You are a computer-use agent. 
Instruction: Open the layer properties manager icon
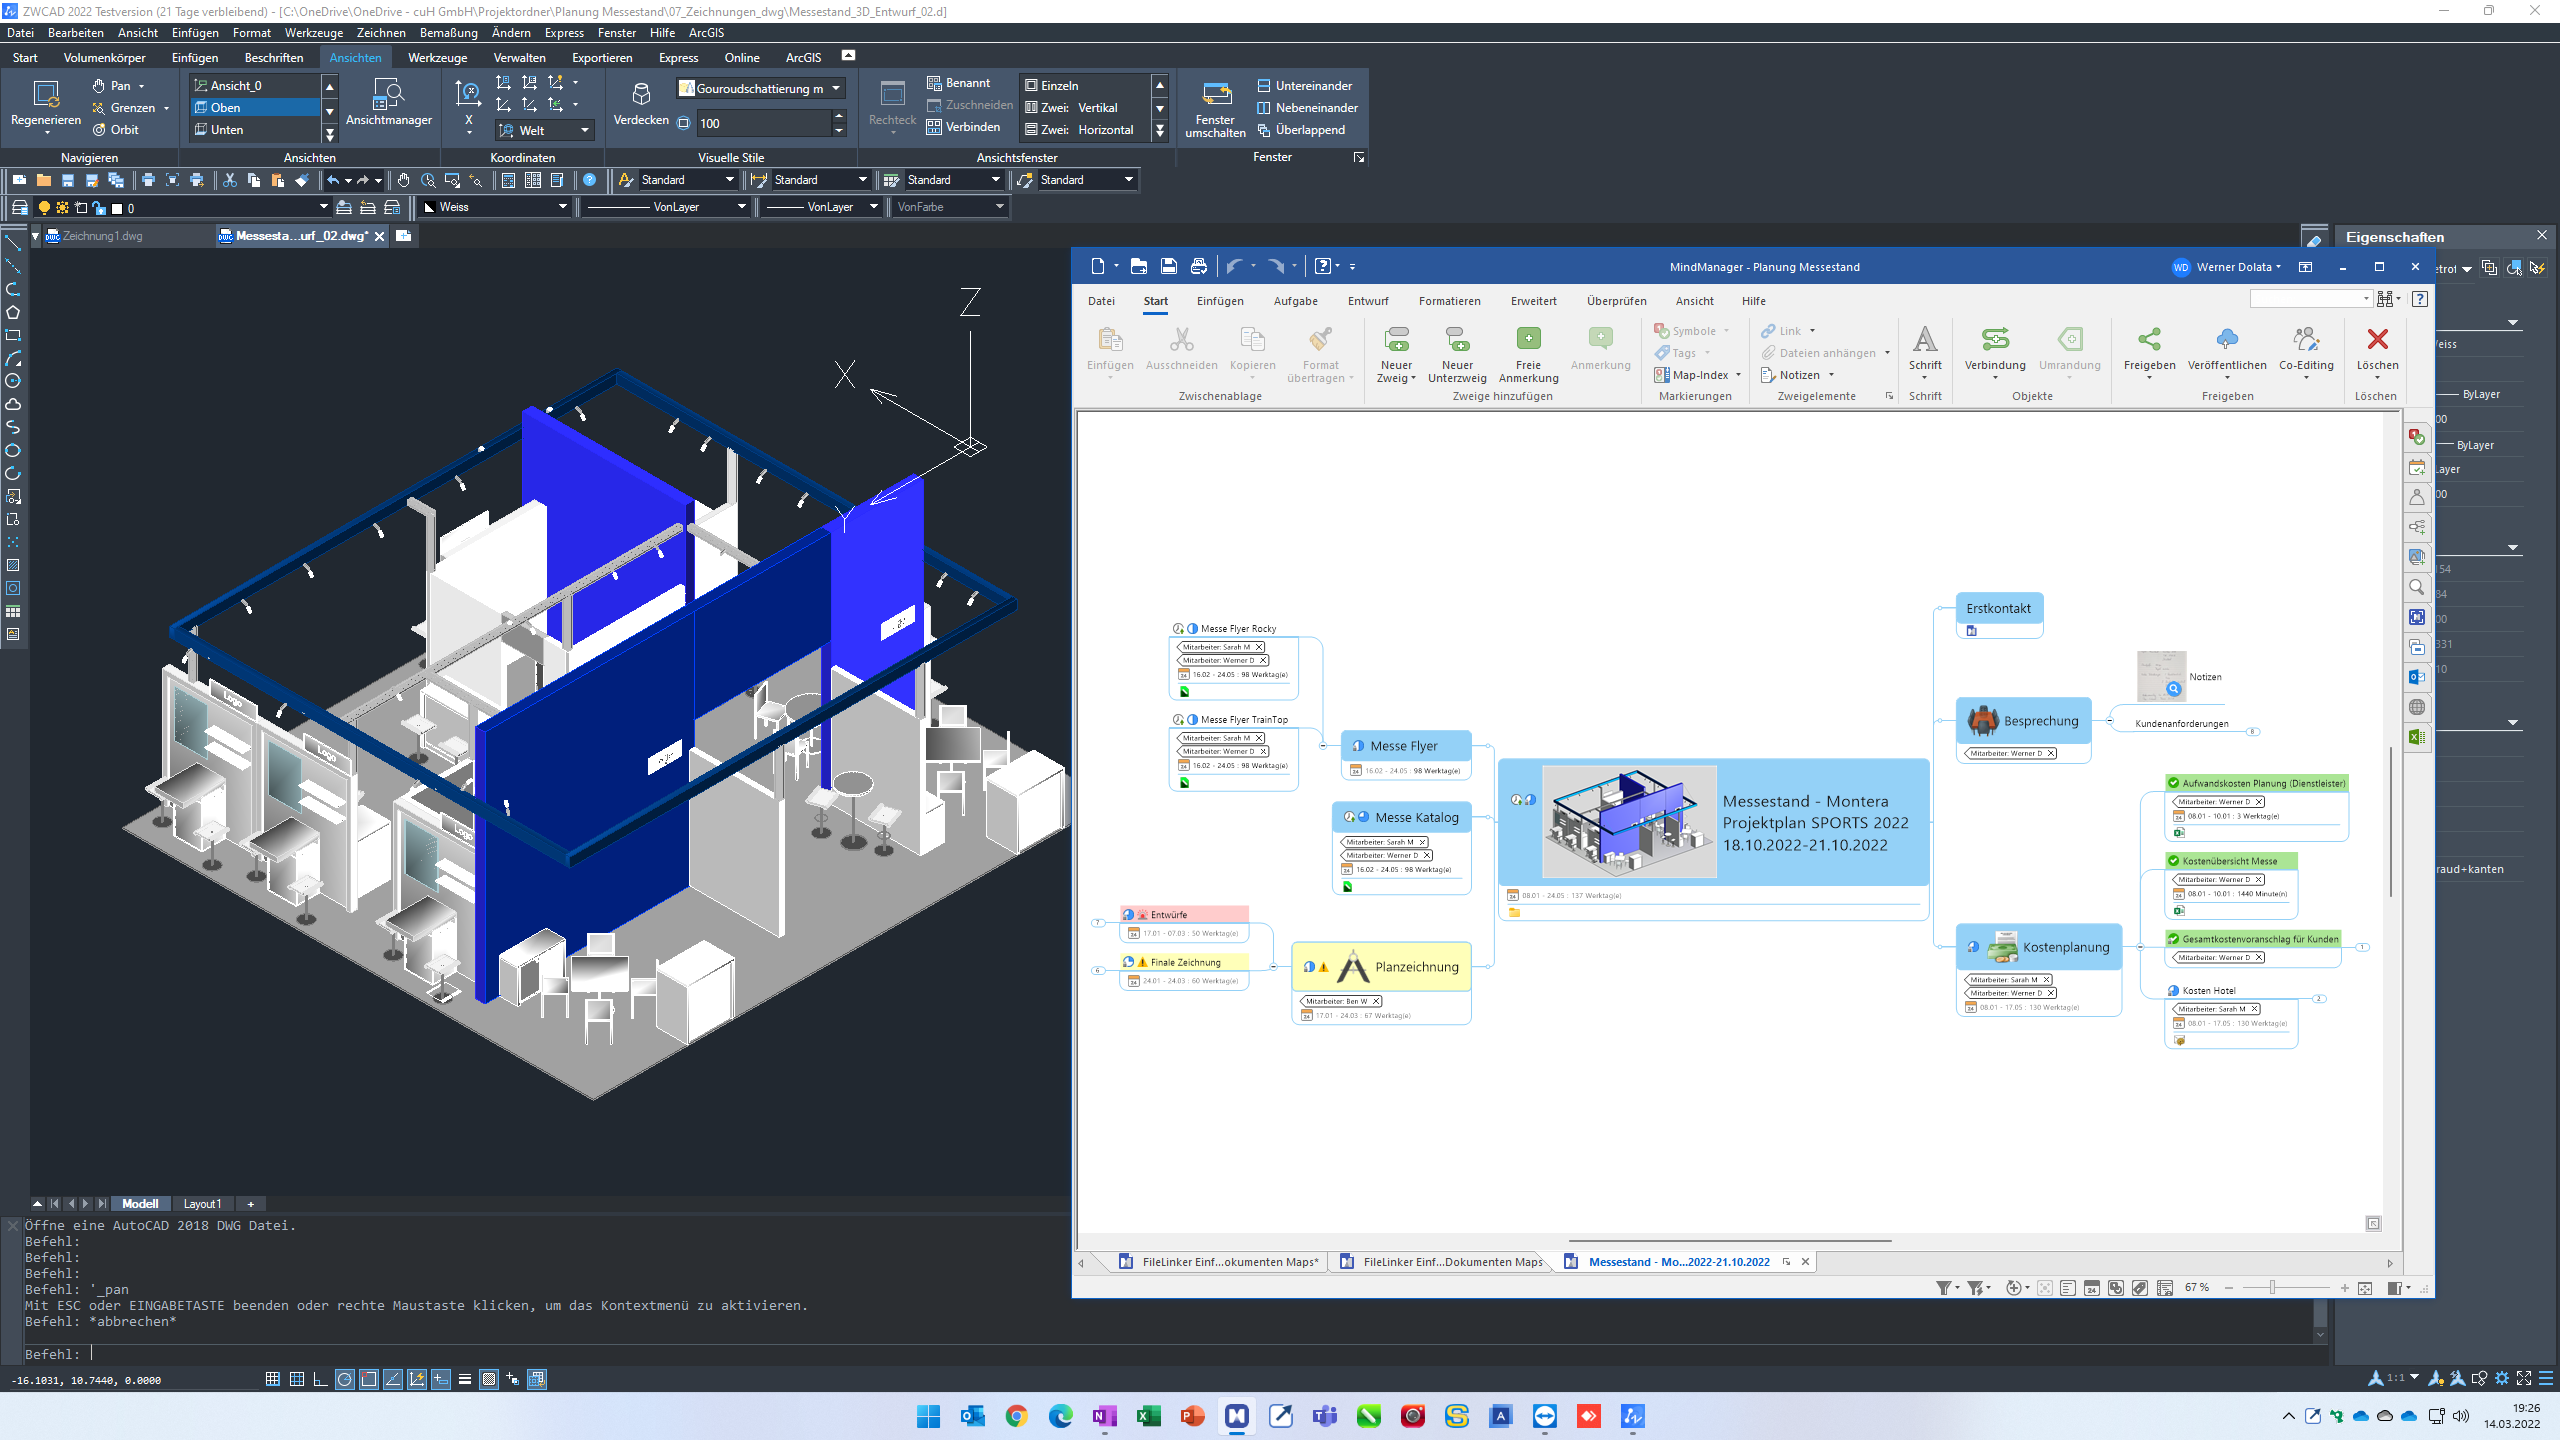click(x=19, y=207)
